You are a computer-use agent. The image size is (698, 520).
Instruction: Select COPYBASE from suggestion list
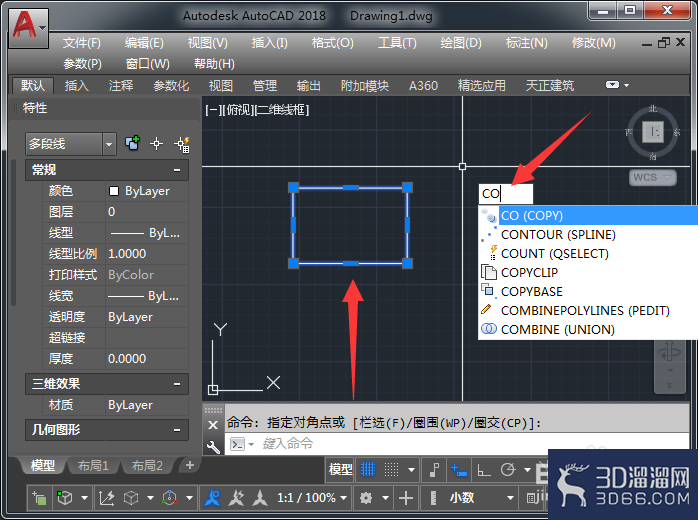pos(588,292)
